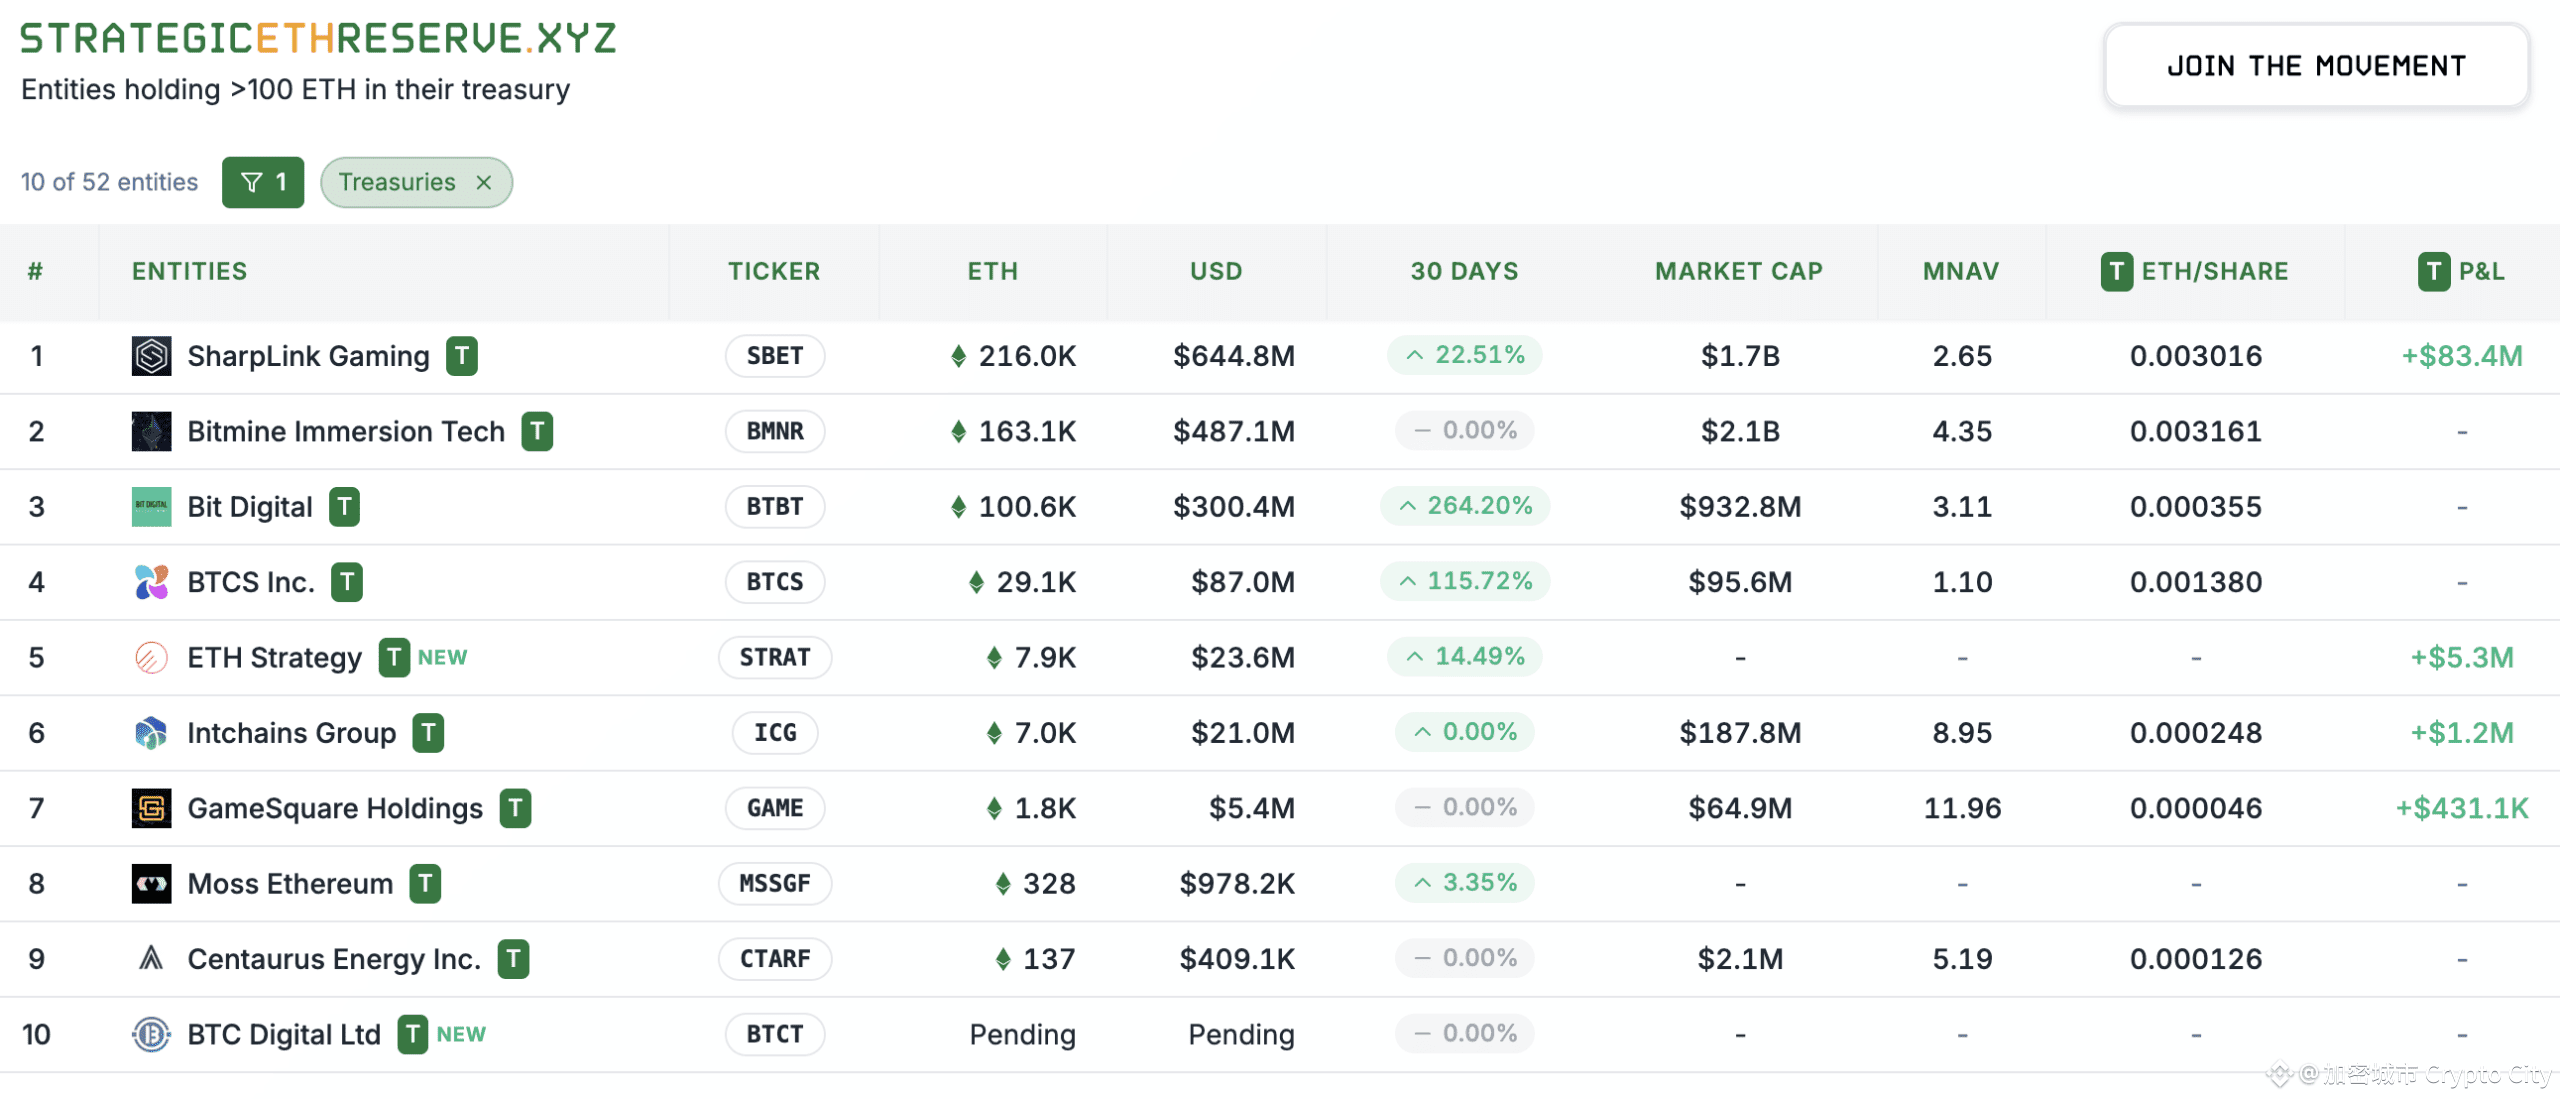Click the +$431.1K P&L value
2560x1099 pixels.
pyautogui.click(x=2462, y=808)
